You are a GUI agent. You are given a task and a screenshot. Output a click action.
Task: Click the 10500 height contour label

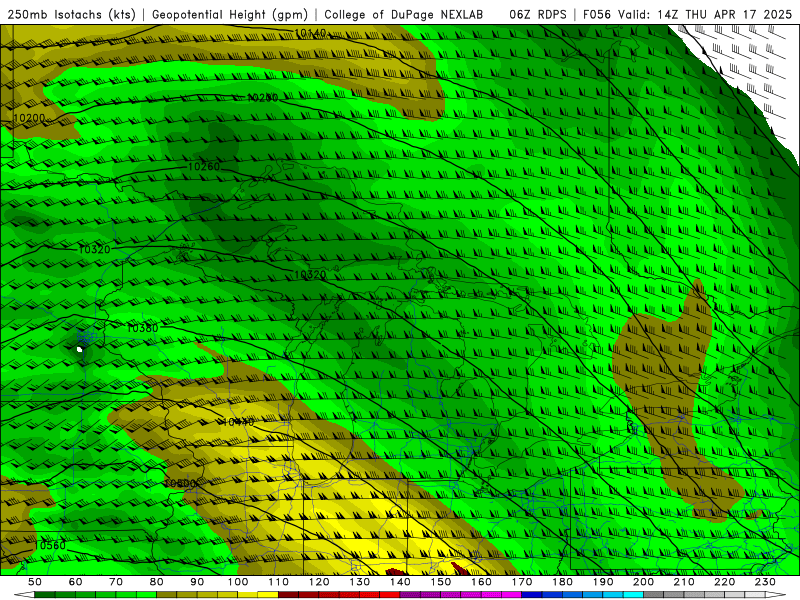pos(180,483)
